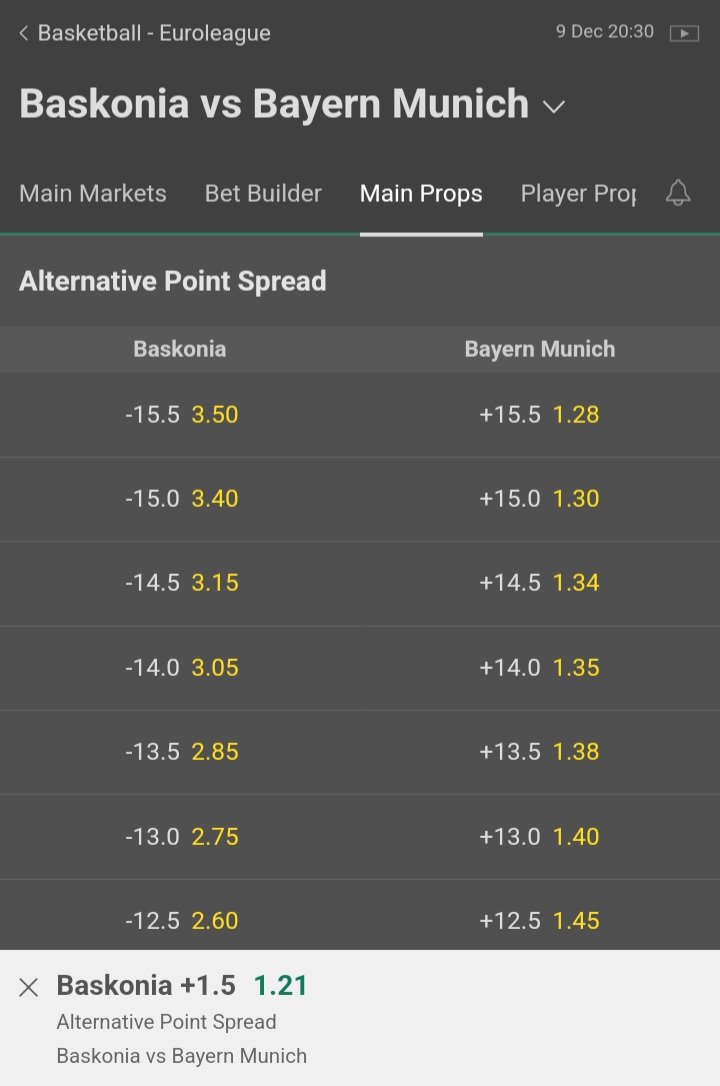Add Bayern Munich +14.5 at 1.34

point(540,583)
